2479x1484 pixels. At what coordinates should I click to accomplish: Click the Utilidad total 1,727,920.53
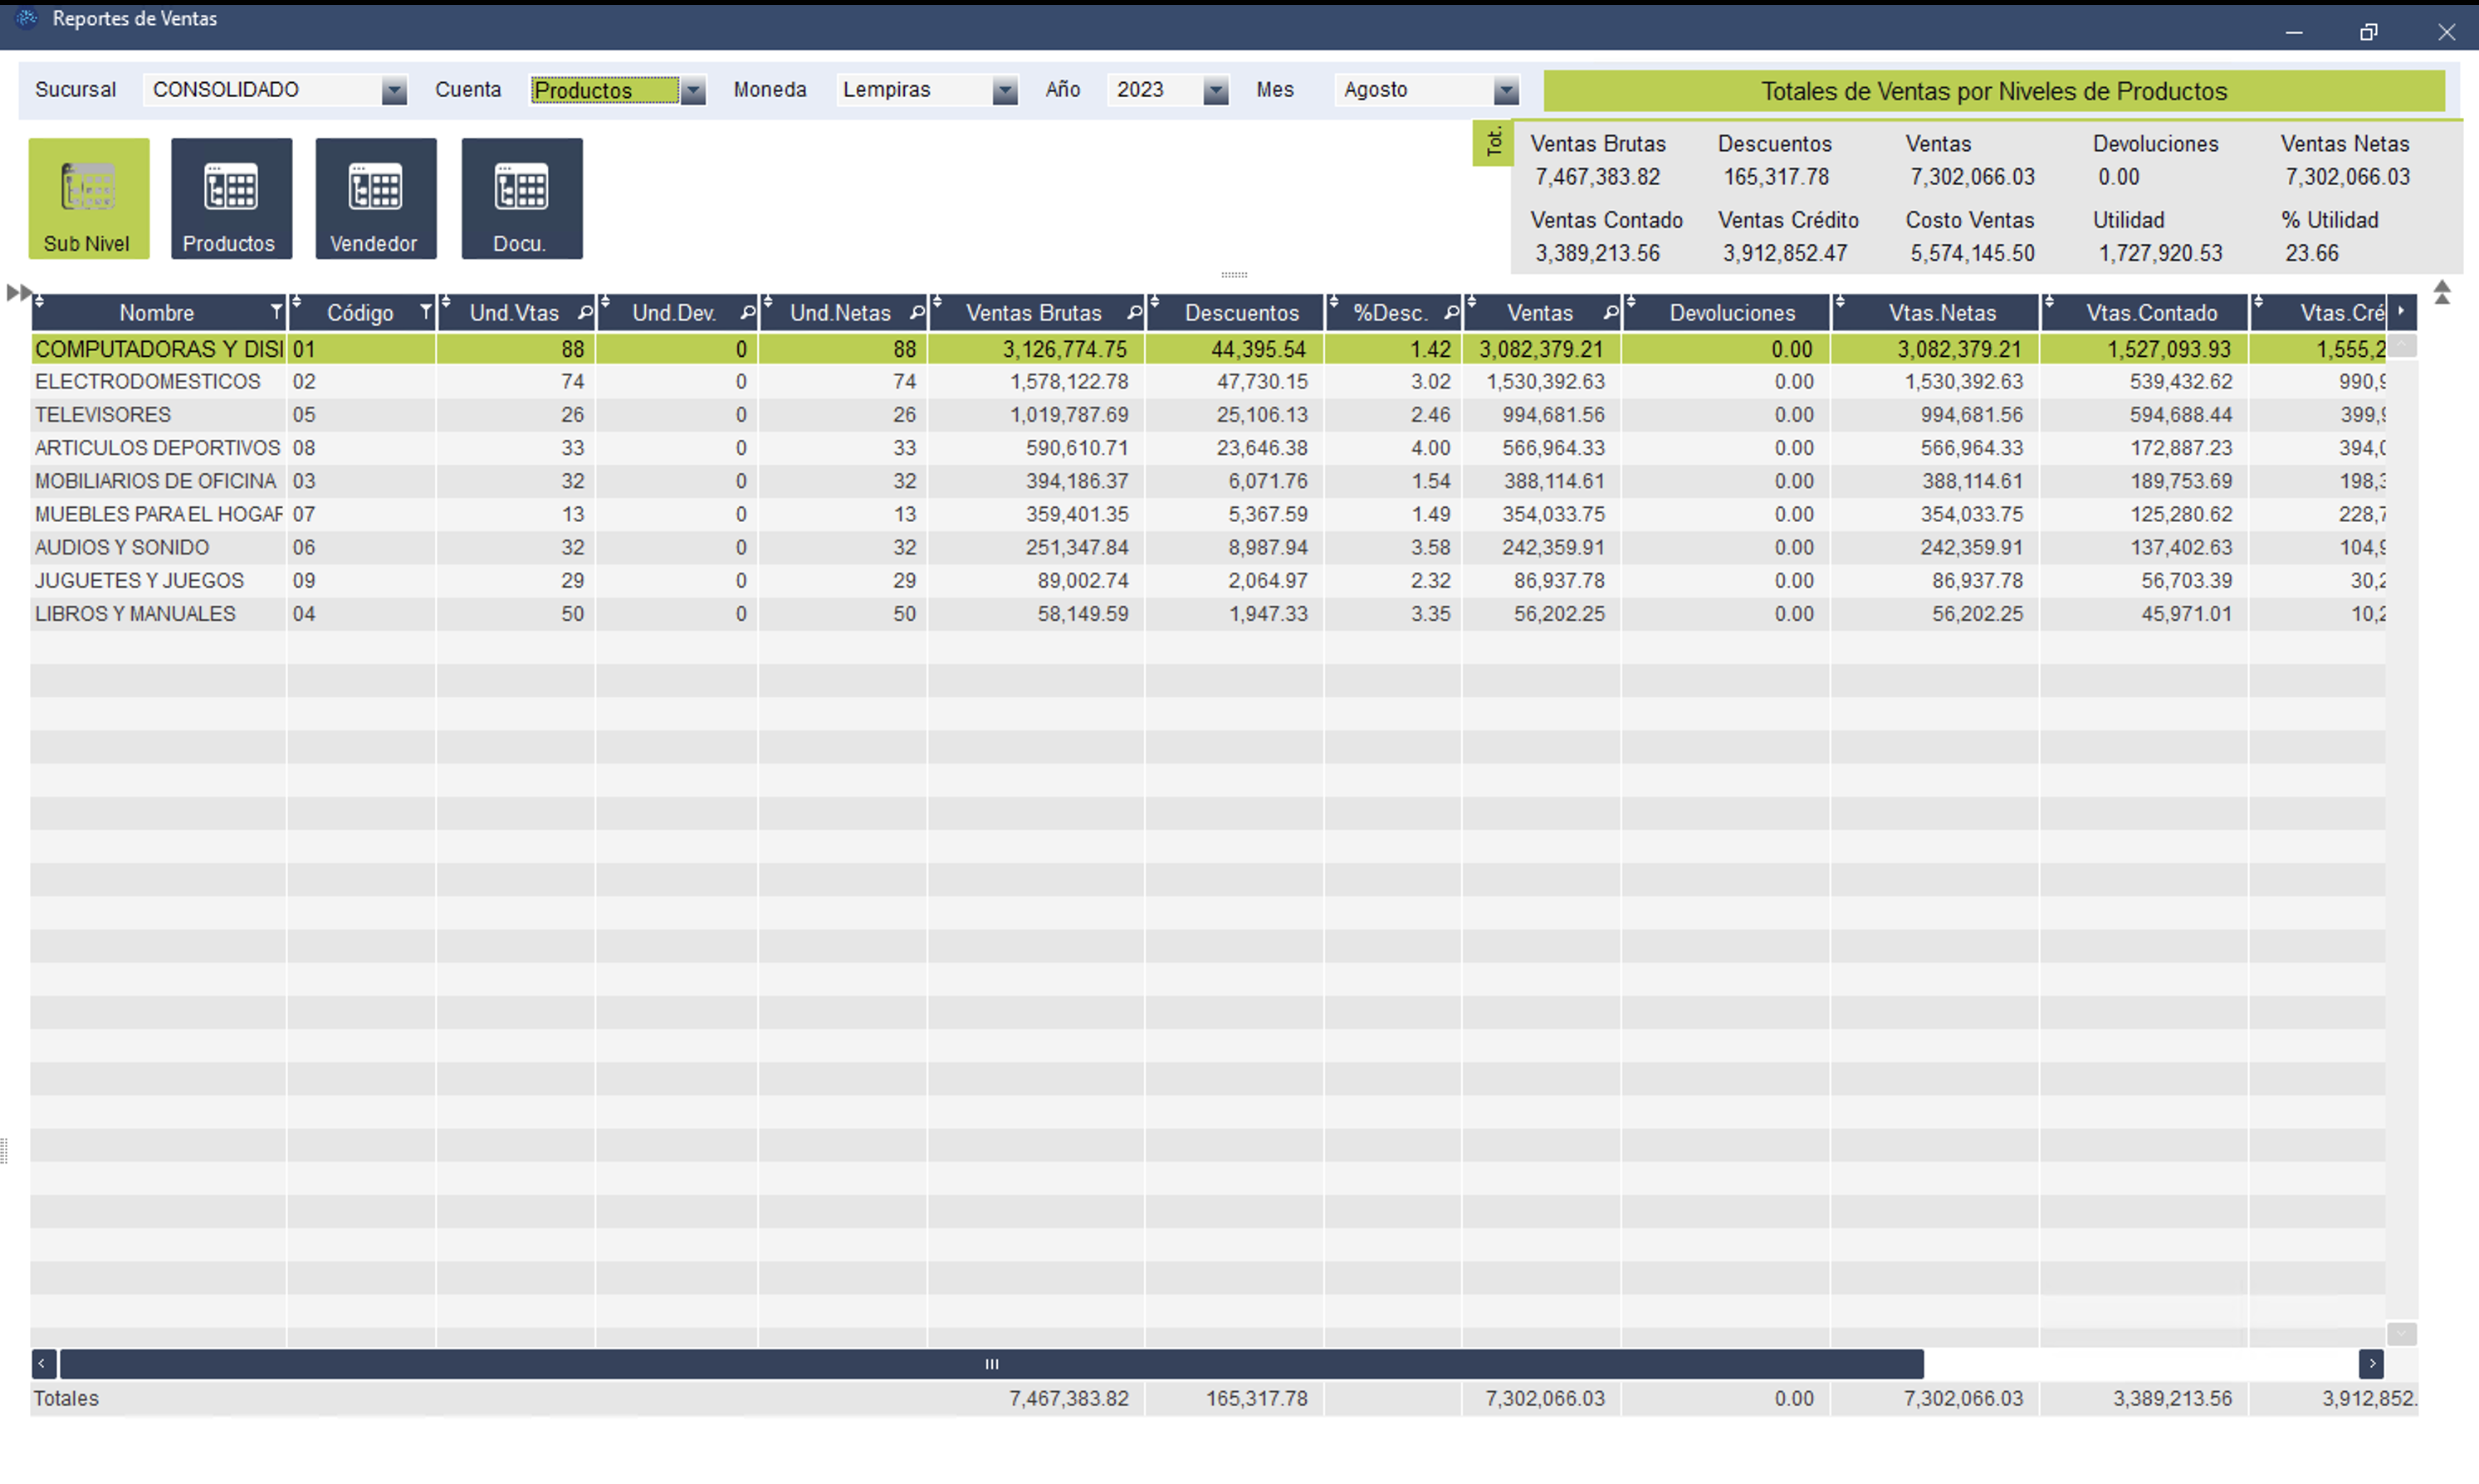pos(2160,253)
